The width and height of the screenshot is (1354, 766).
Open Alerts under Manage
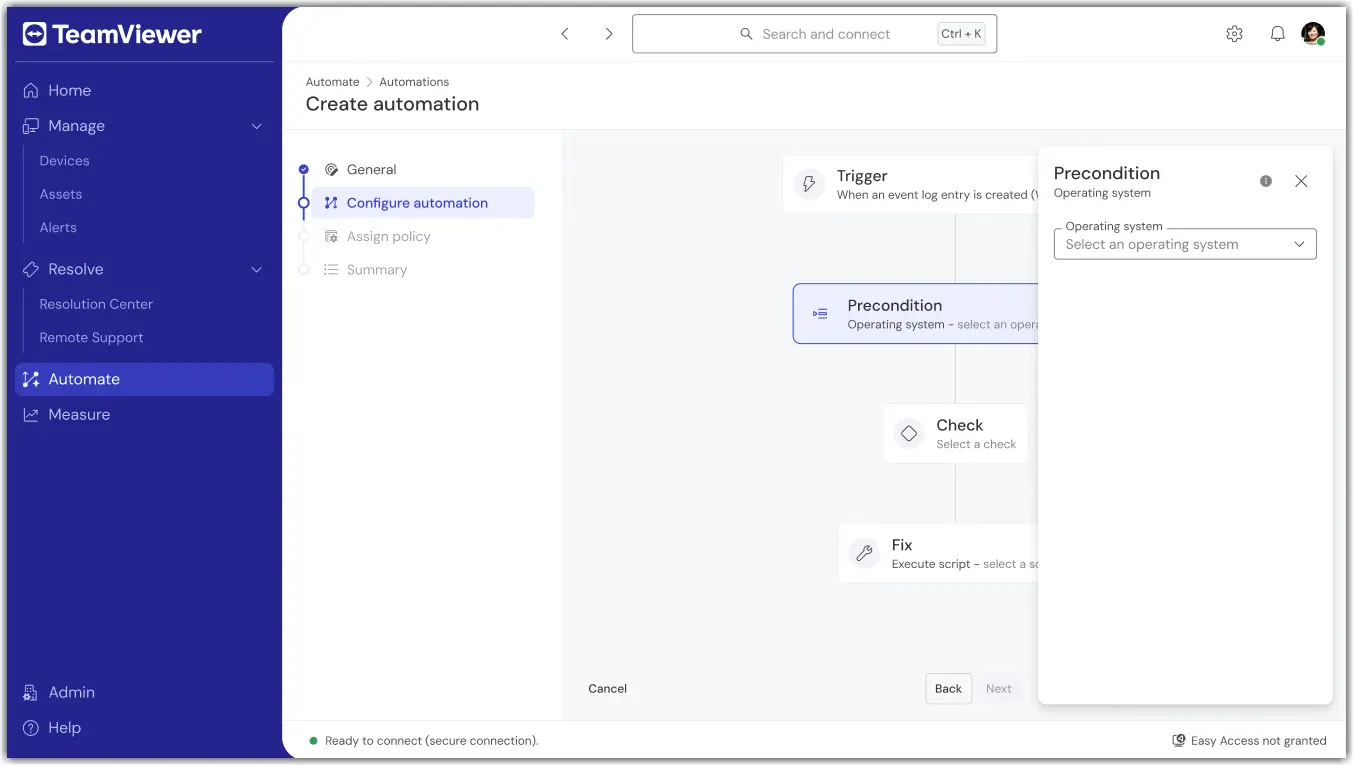(58, 227)
